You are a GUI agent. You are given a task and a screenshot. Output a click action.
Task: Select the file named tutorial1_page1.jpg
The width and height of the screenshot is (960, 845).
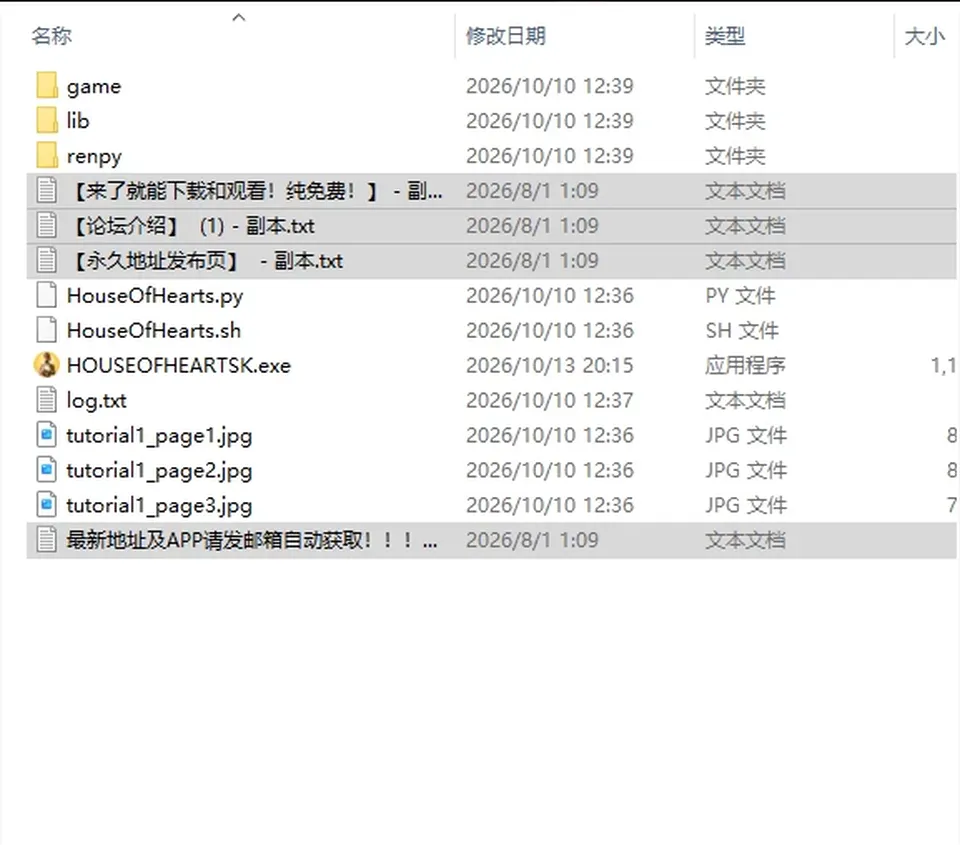(159, 436)
